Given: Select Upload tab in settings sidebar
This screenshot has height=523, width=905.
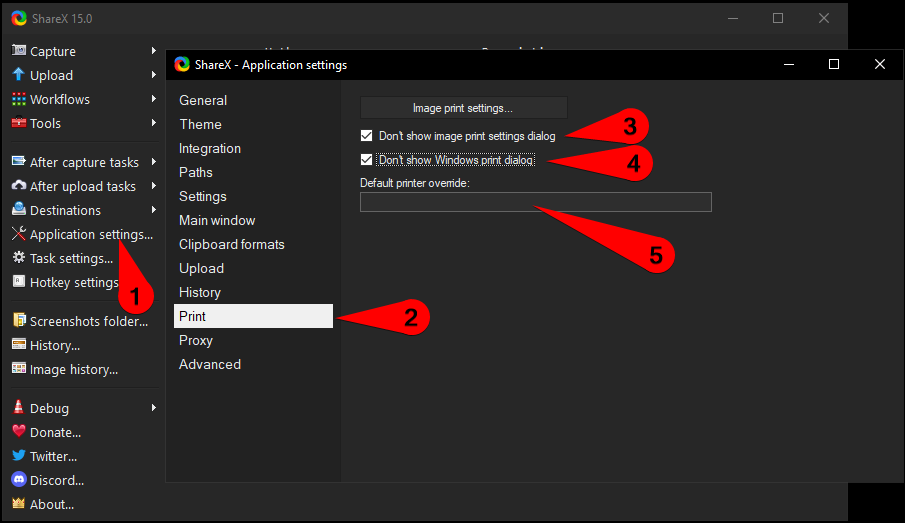Looking at the screenshot, I should [x=253, y=268].
